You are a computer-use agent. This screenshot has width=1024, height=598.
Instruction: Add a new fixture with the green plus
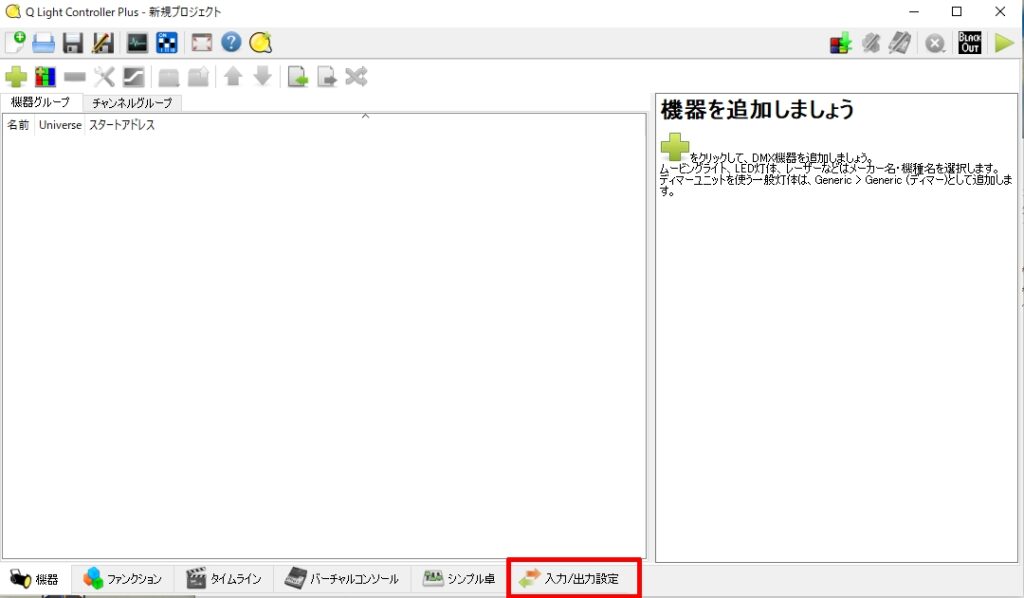[16, 77]
